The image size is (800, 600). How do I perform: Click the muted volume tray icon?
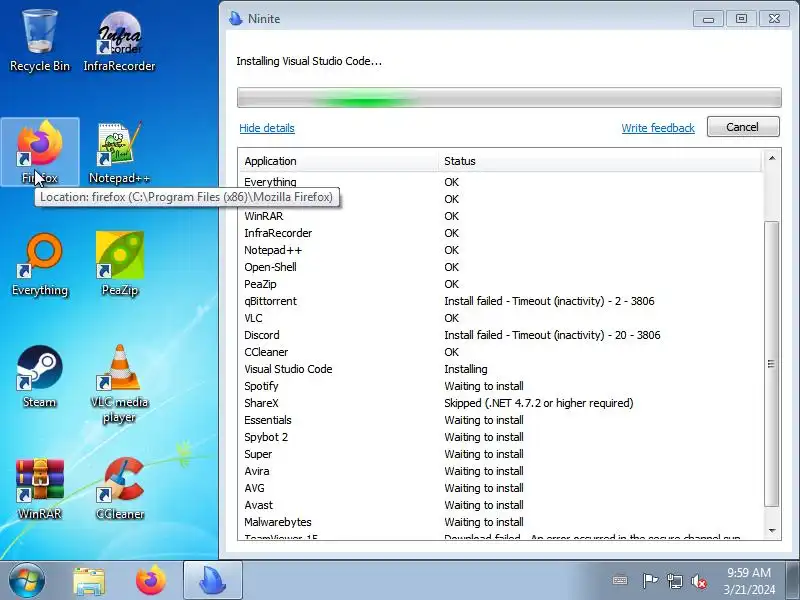click(x=698, y=581)
